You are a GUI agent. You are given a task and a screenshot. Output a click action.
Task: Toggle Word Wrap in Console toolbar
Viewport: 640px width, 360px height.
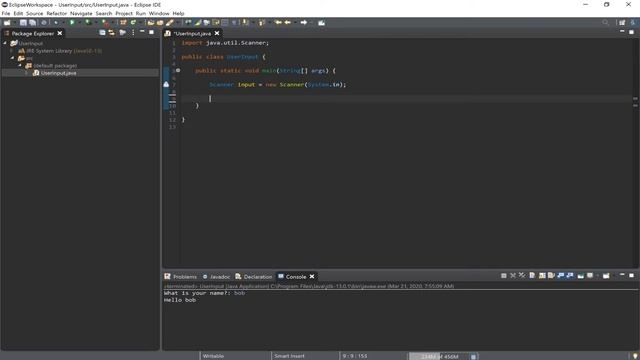551,276
